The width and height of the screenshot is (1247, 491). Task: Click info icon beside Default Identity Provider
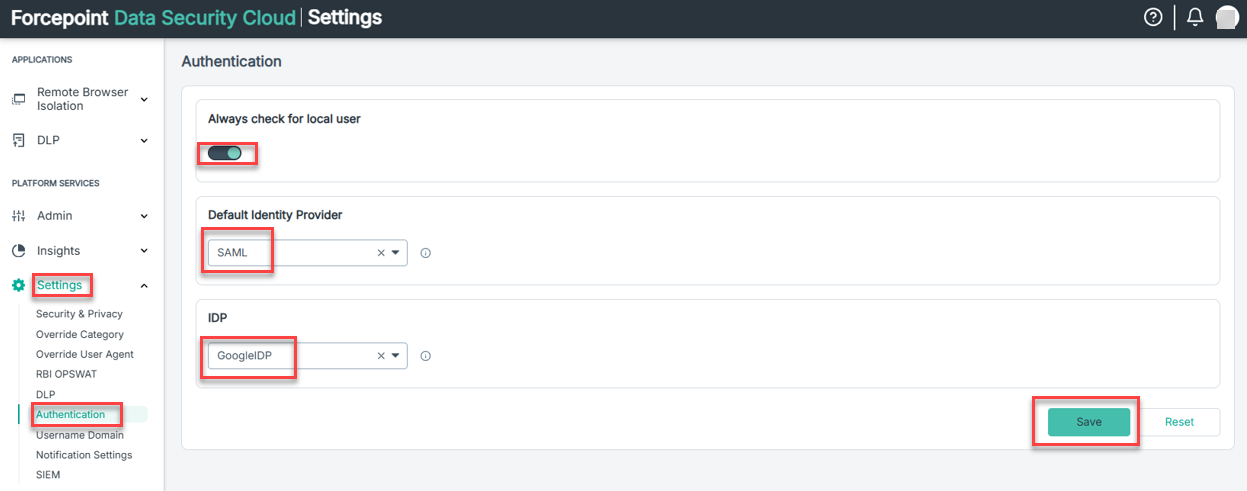(425, 254)
